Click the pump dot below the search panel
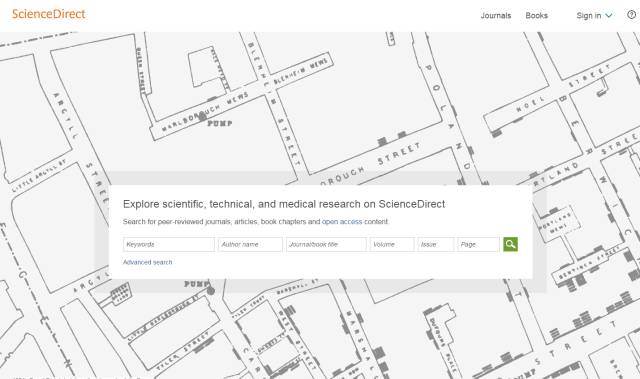This screenshot has width=640, height=379. click(211, 290)
